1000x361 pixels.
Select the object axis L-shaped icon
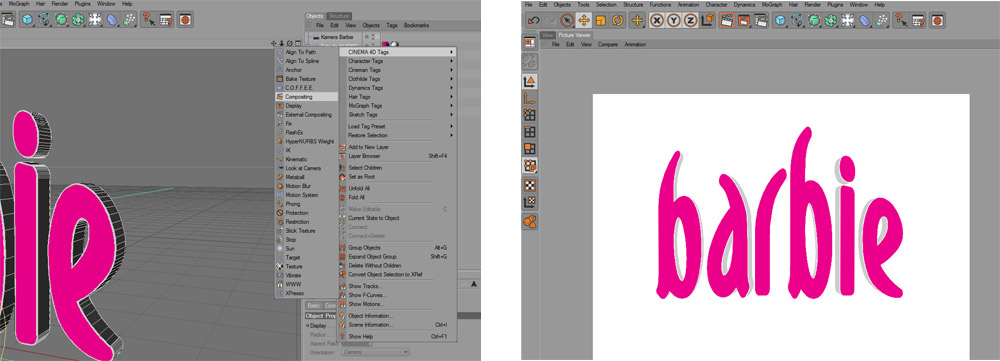click(x=529, y=98)
